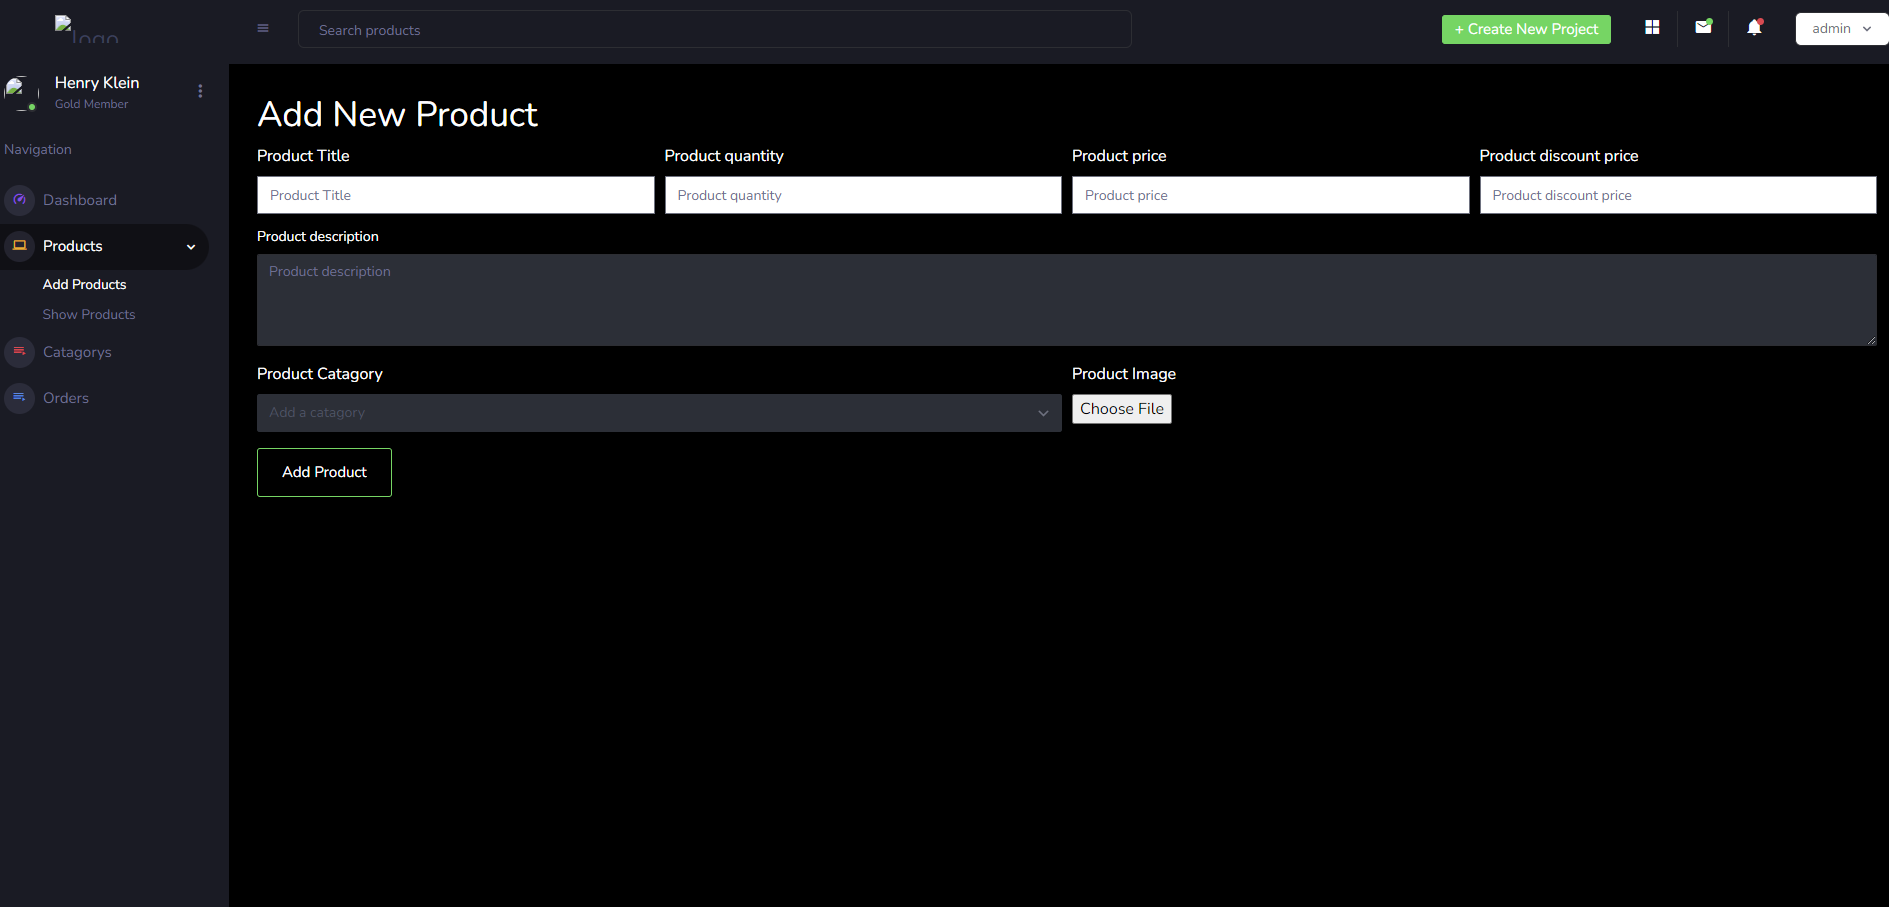Image resolution: width=1889 pixels, height=907 pixels.
Task: Open Add Products submenu item
Action: [84, 285]
